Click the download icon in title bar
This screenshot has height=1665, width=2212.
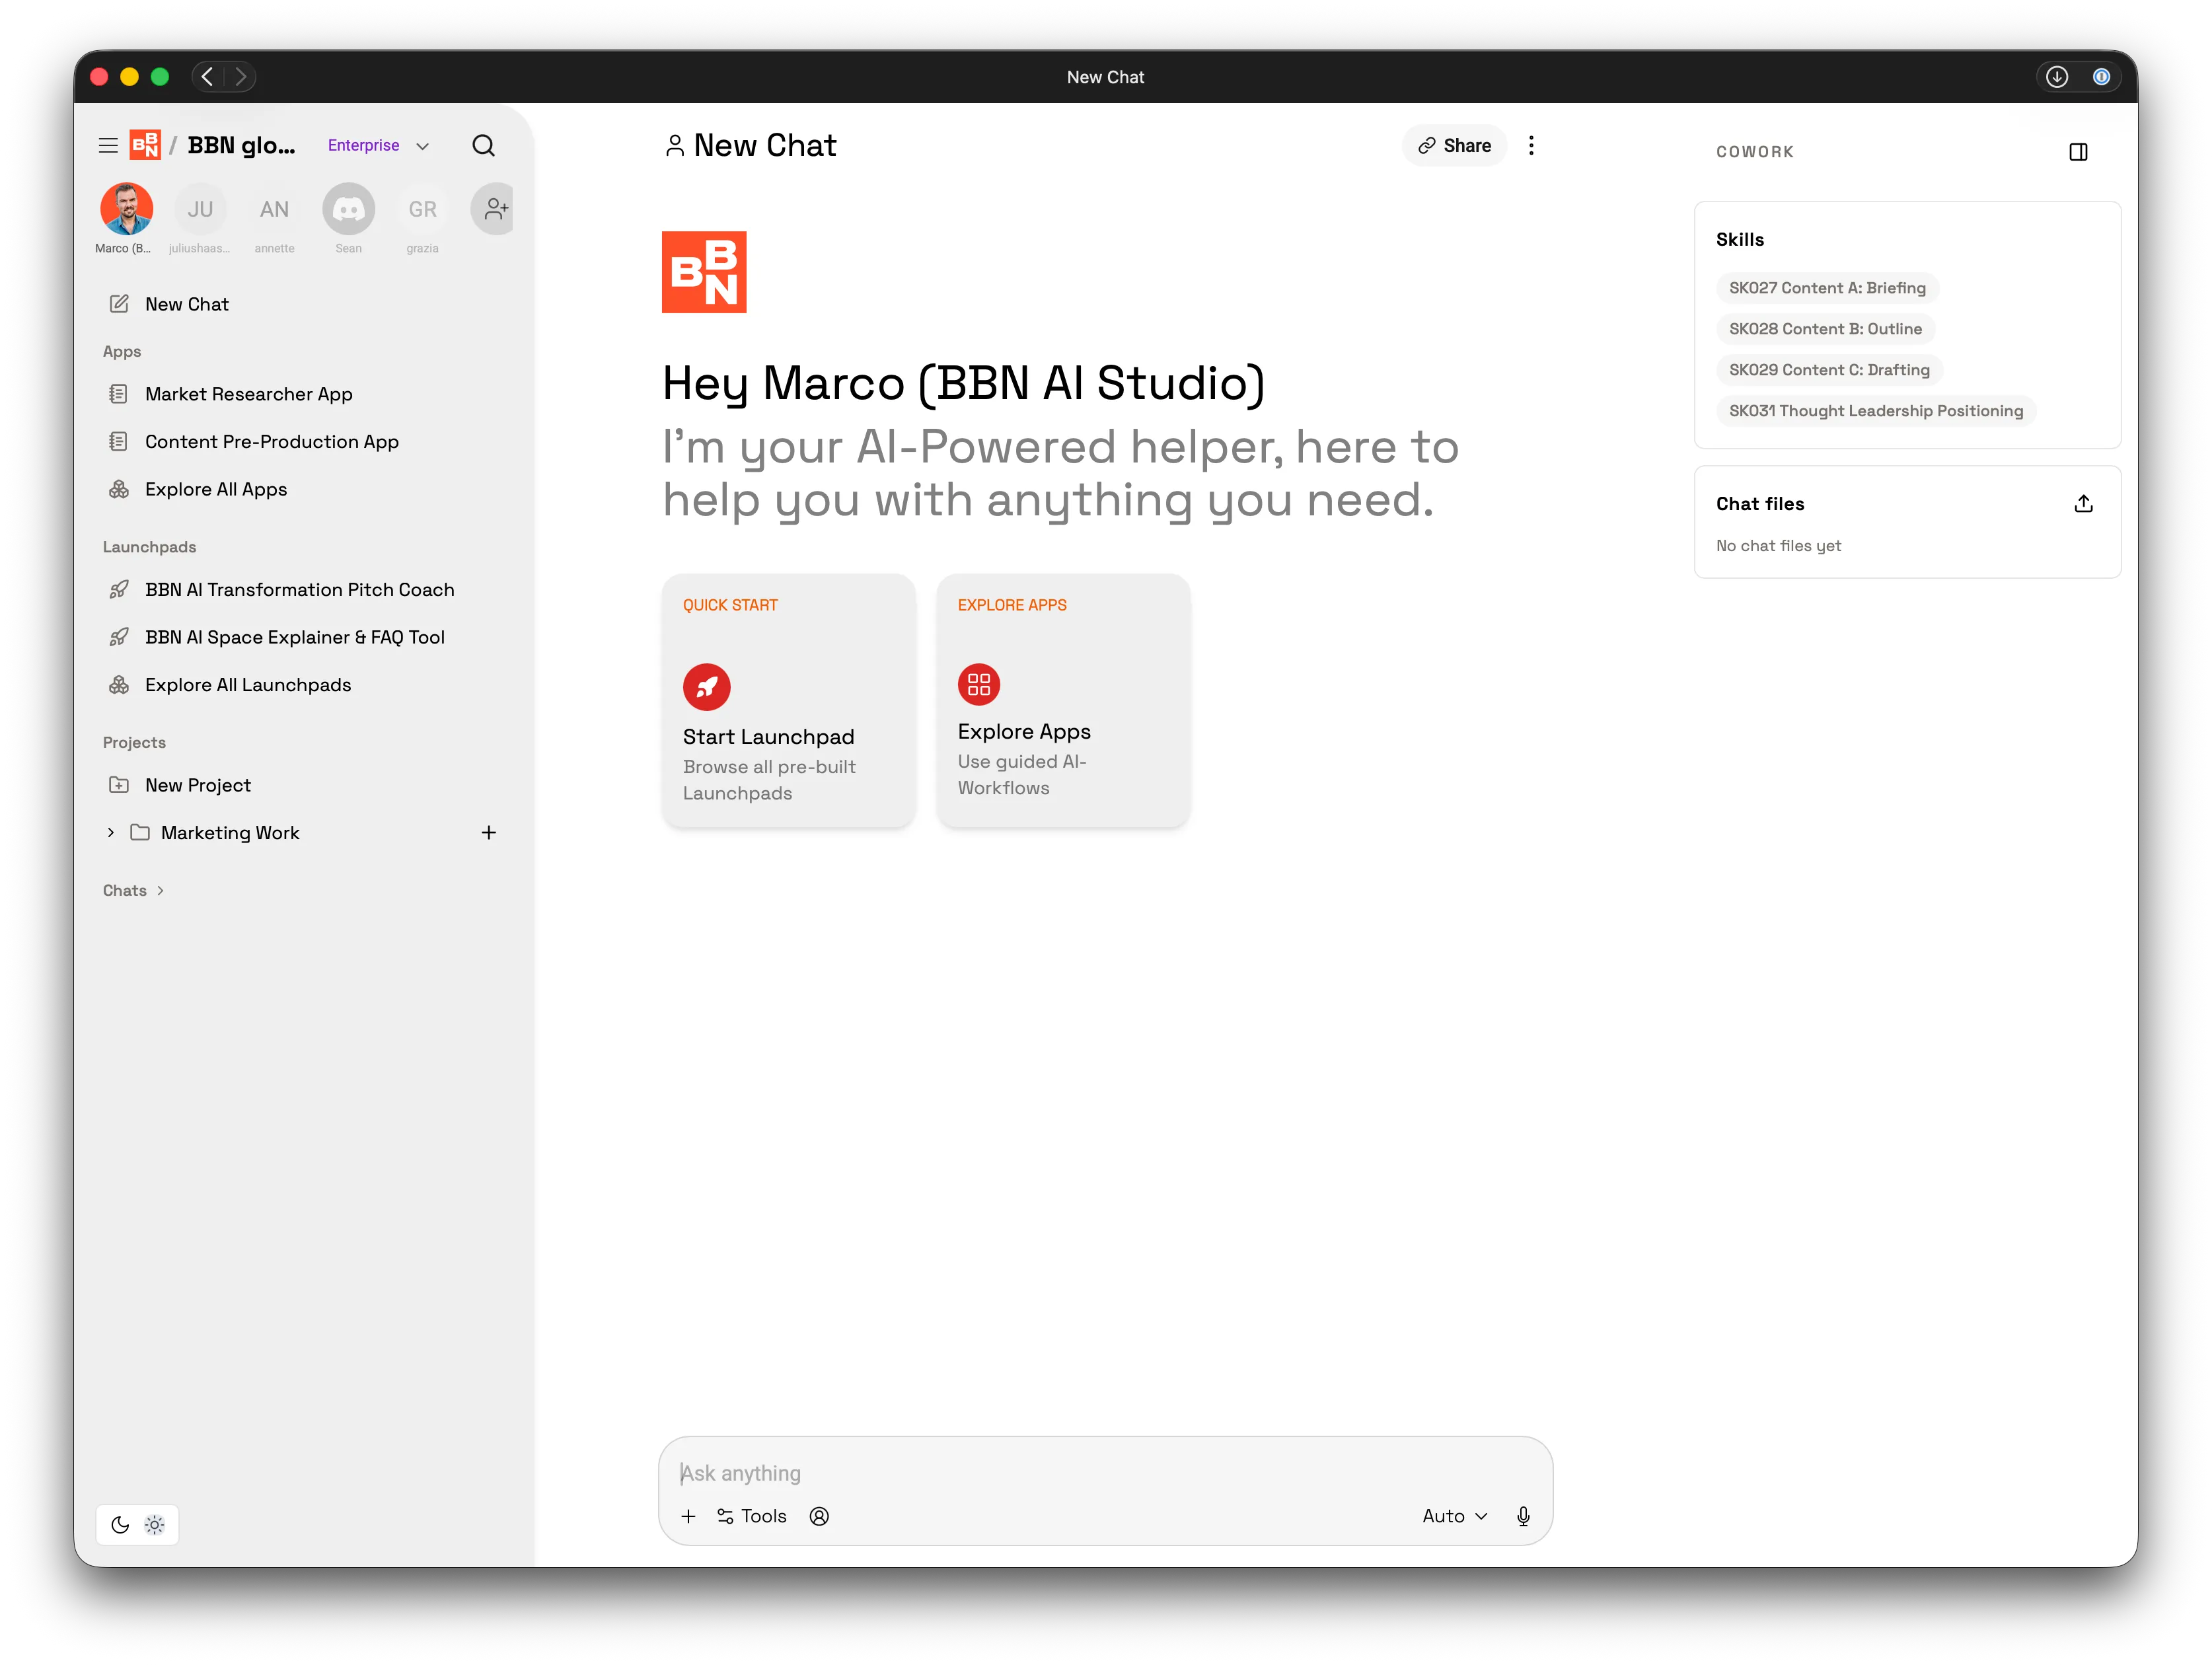[x=2058, y=77]
